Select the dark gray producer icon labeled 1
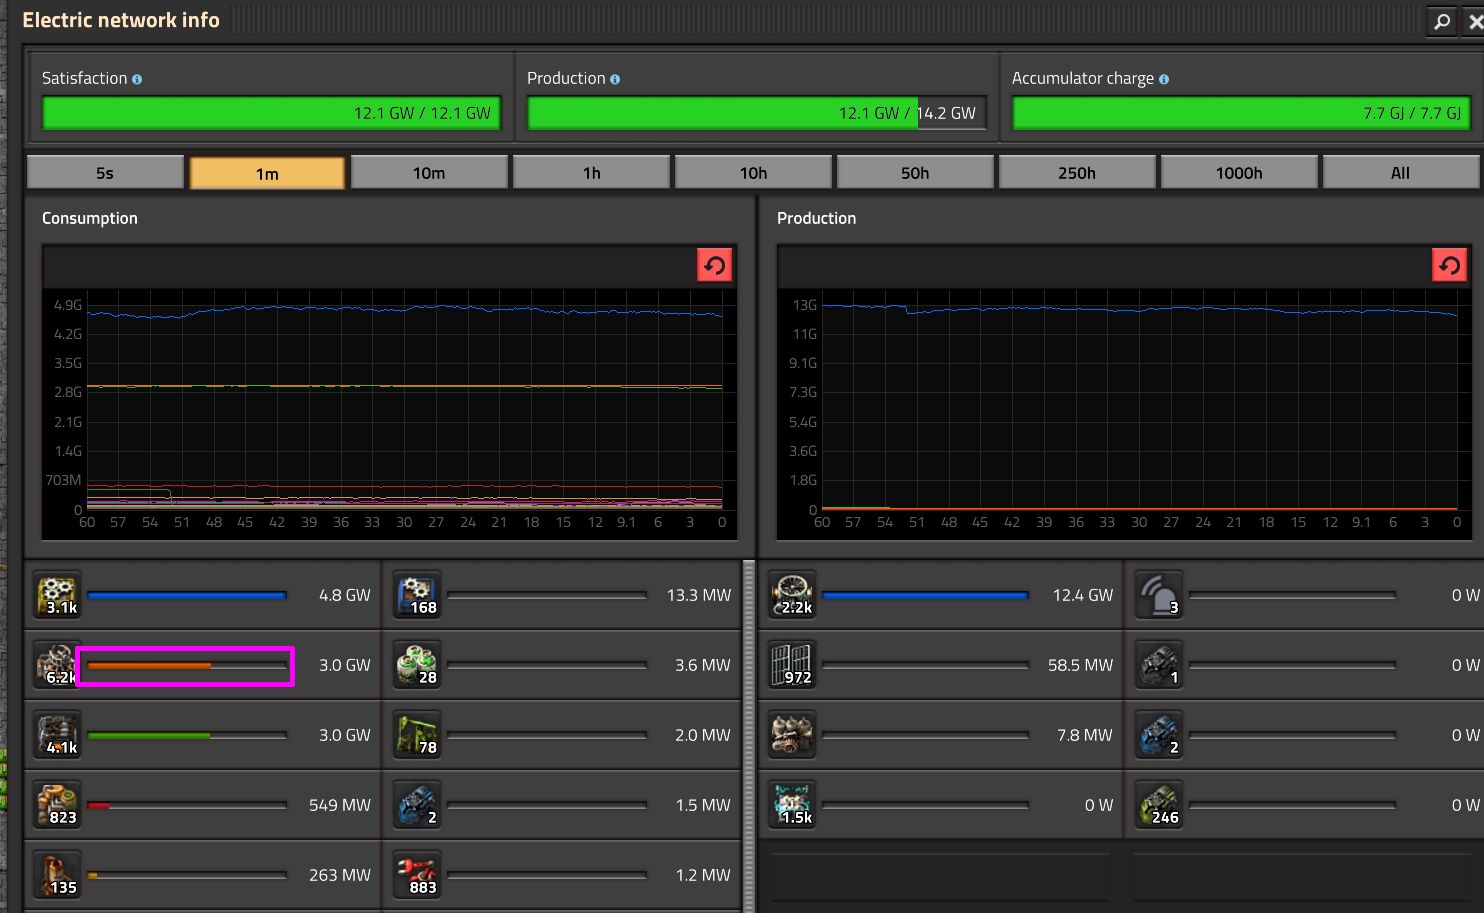This screenshot has width=1484, height=913. tap(1160, 665)
